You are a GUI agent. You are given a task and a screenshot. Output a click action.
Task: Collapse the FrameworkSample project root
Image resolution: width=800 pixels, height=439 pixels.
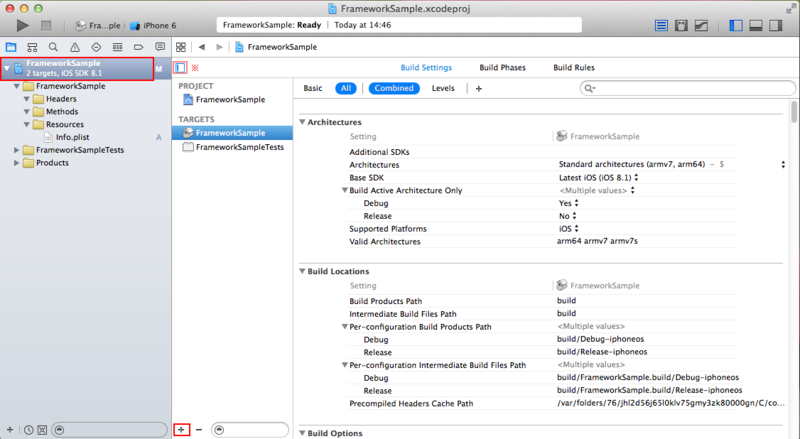pyautogui.click(x=7, y=68)
